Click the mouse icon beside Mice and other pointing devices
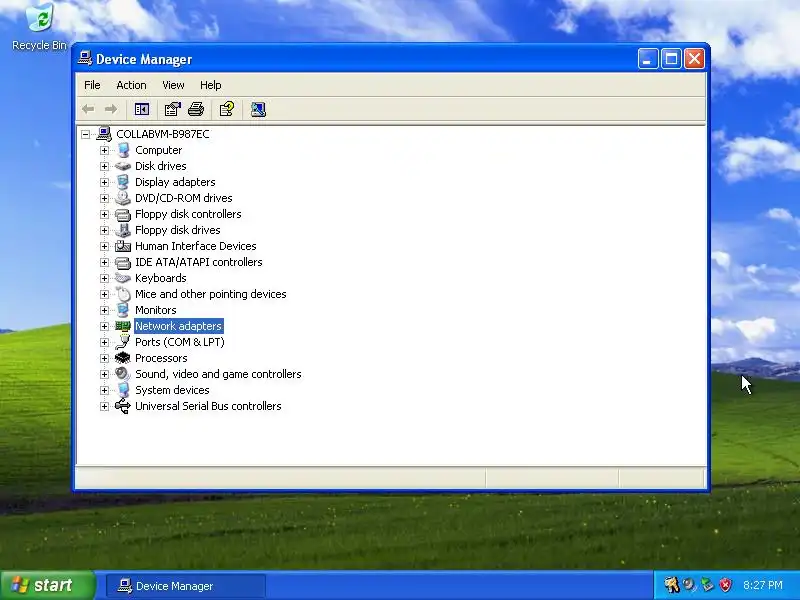The width and height of the screenshot is (800, 600). click(x=123, y=294)
